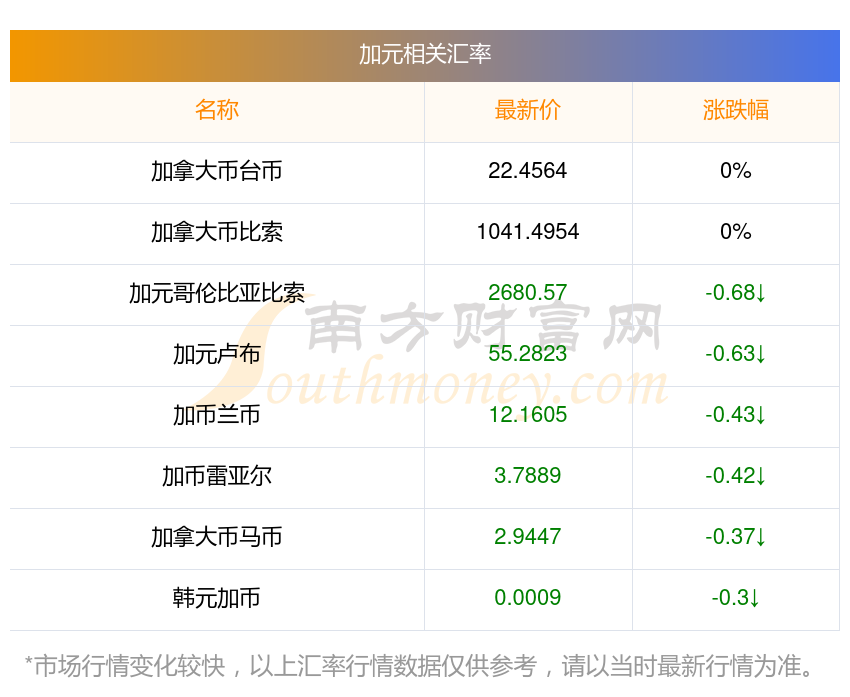Click the price value 22.4564

click(527, 171)
